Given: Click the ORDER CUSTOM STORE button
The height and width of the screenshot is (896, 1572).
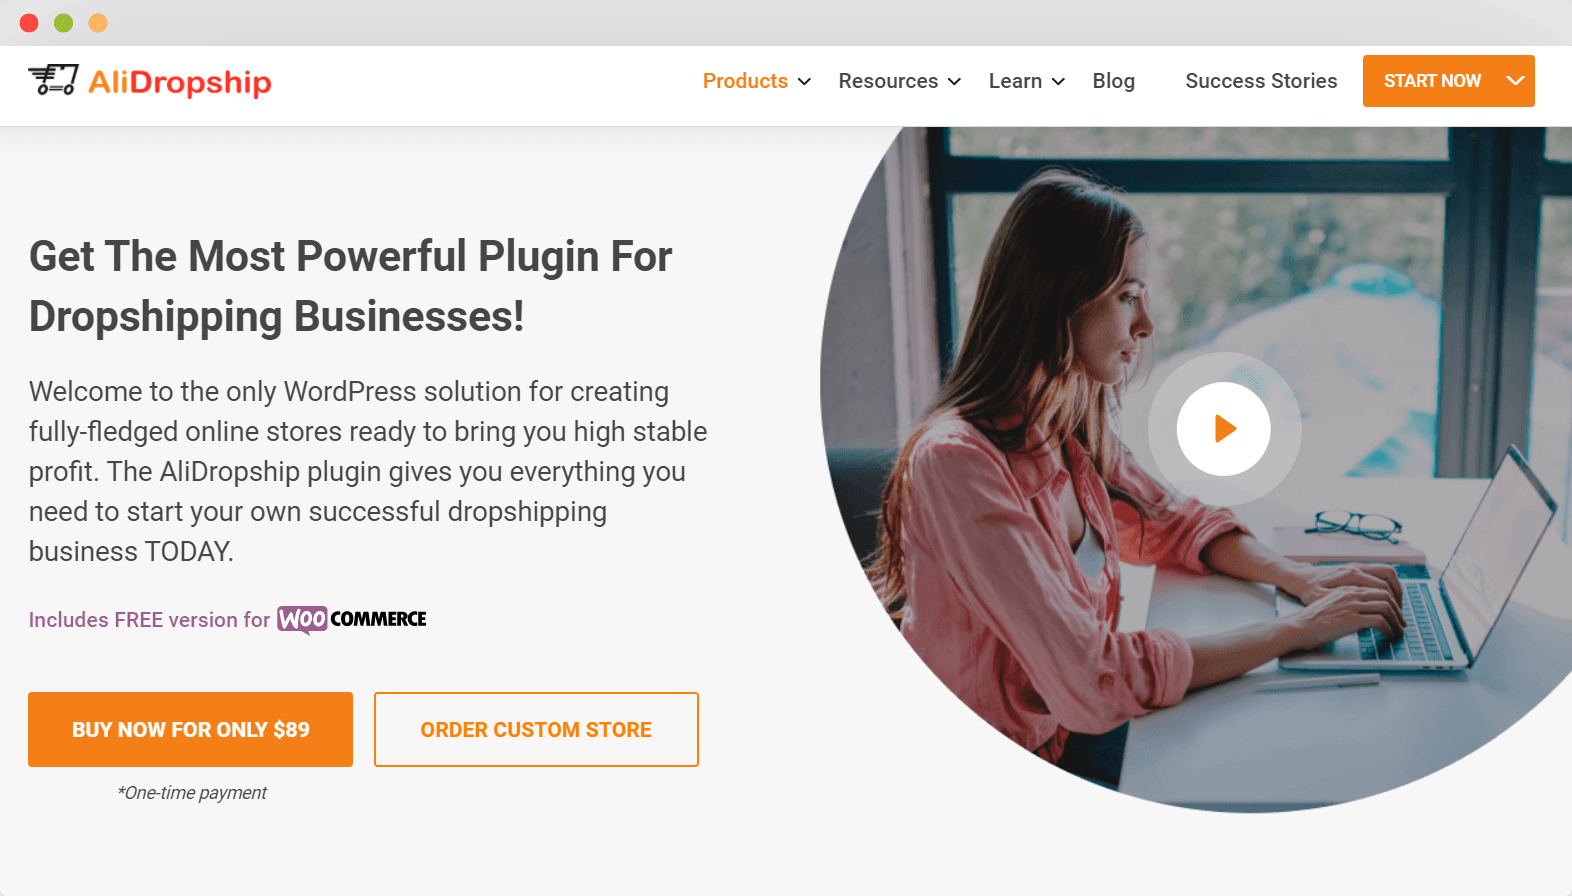Looking at the screenshot, I should click(536, 730).
